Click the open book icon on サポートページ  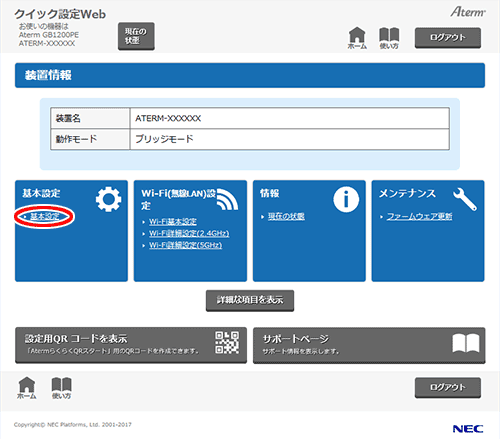pos(466,343)
